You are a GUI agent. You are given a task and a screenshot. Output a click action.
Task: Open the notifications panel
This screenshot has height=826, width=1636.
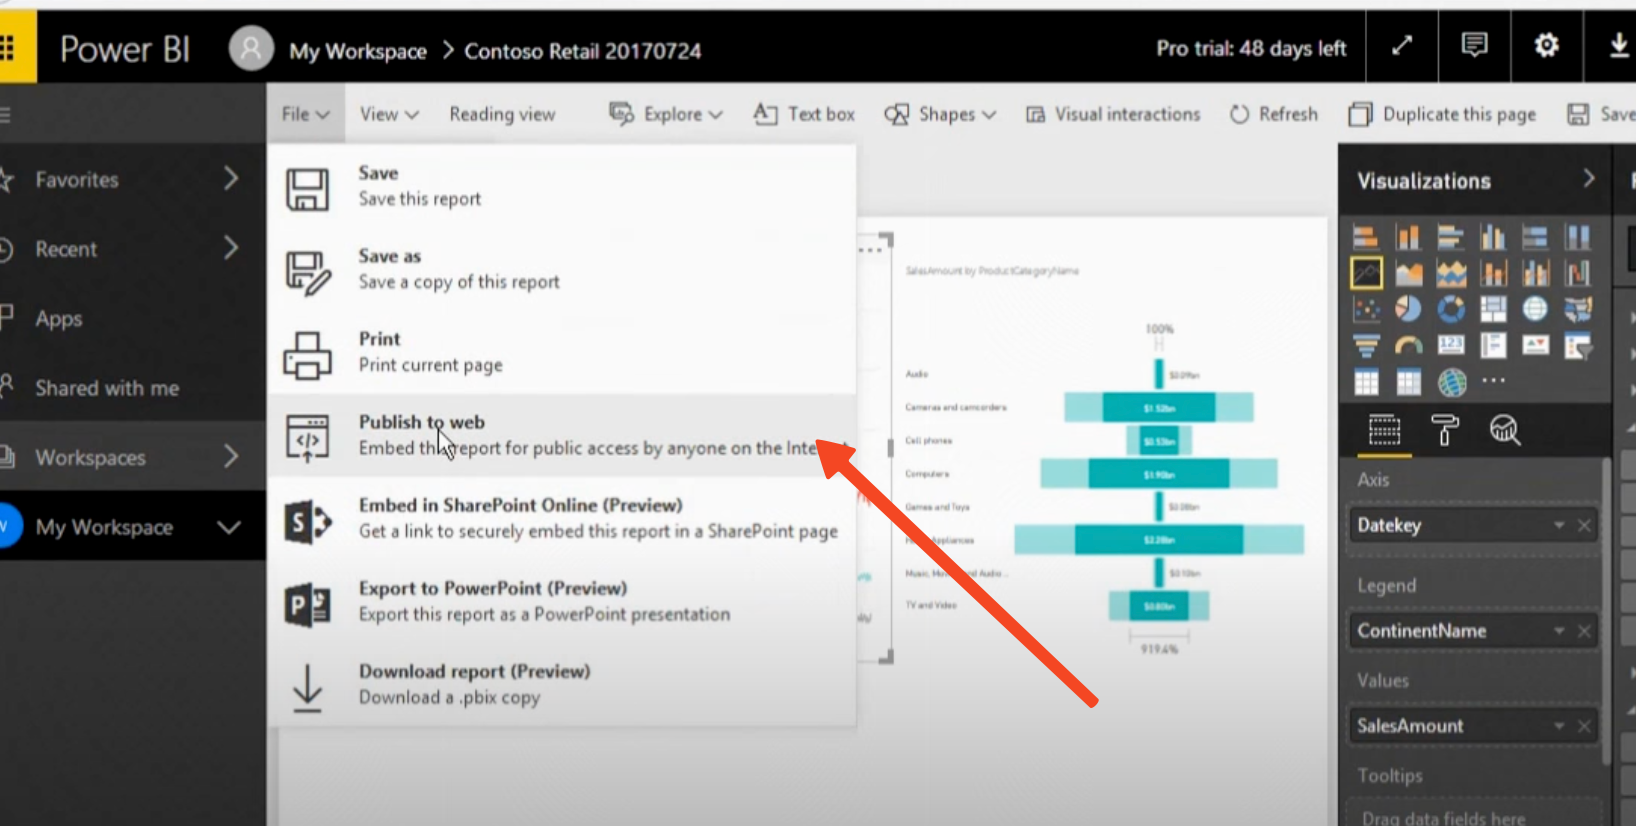[1474, 46]
